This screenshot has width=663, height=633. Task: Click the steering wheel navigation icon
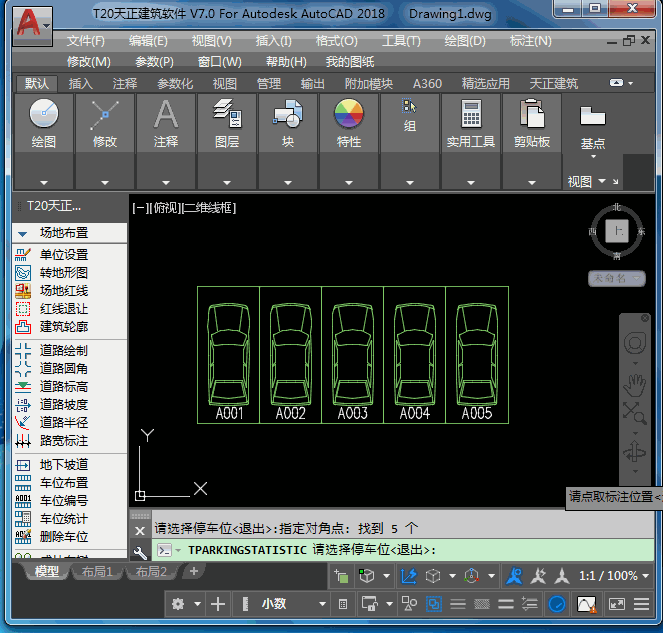pos(635,343)
